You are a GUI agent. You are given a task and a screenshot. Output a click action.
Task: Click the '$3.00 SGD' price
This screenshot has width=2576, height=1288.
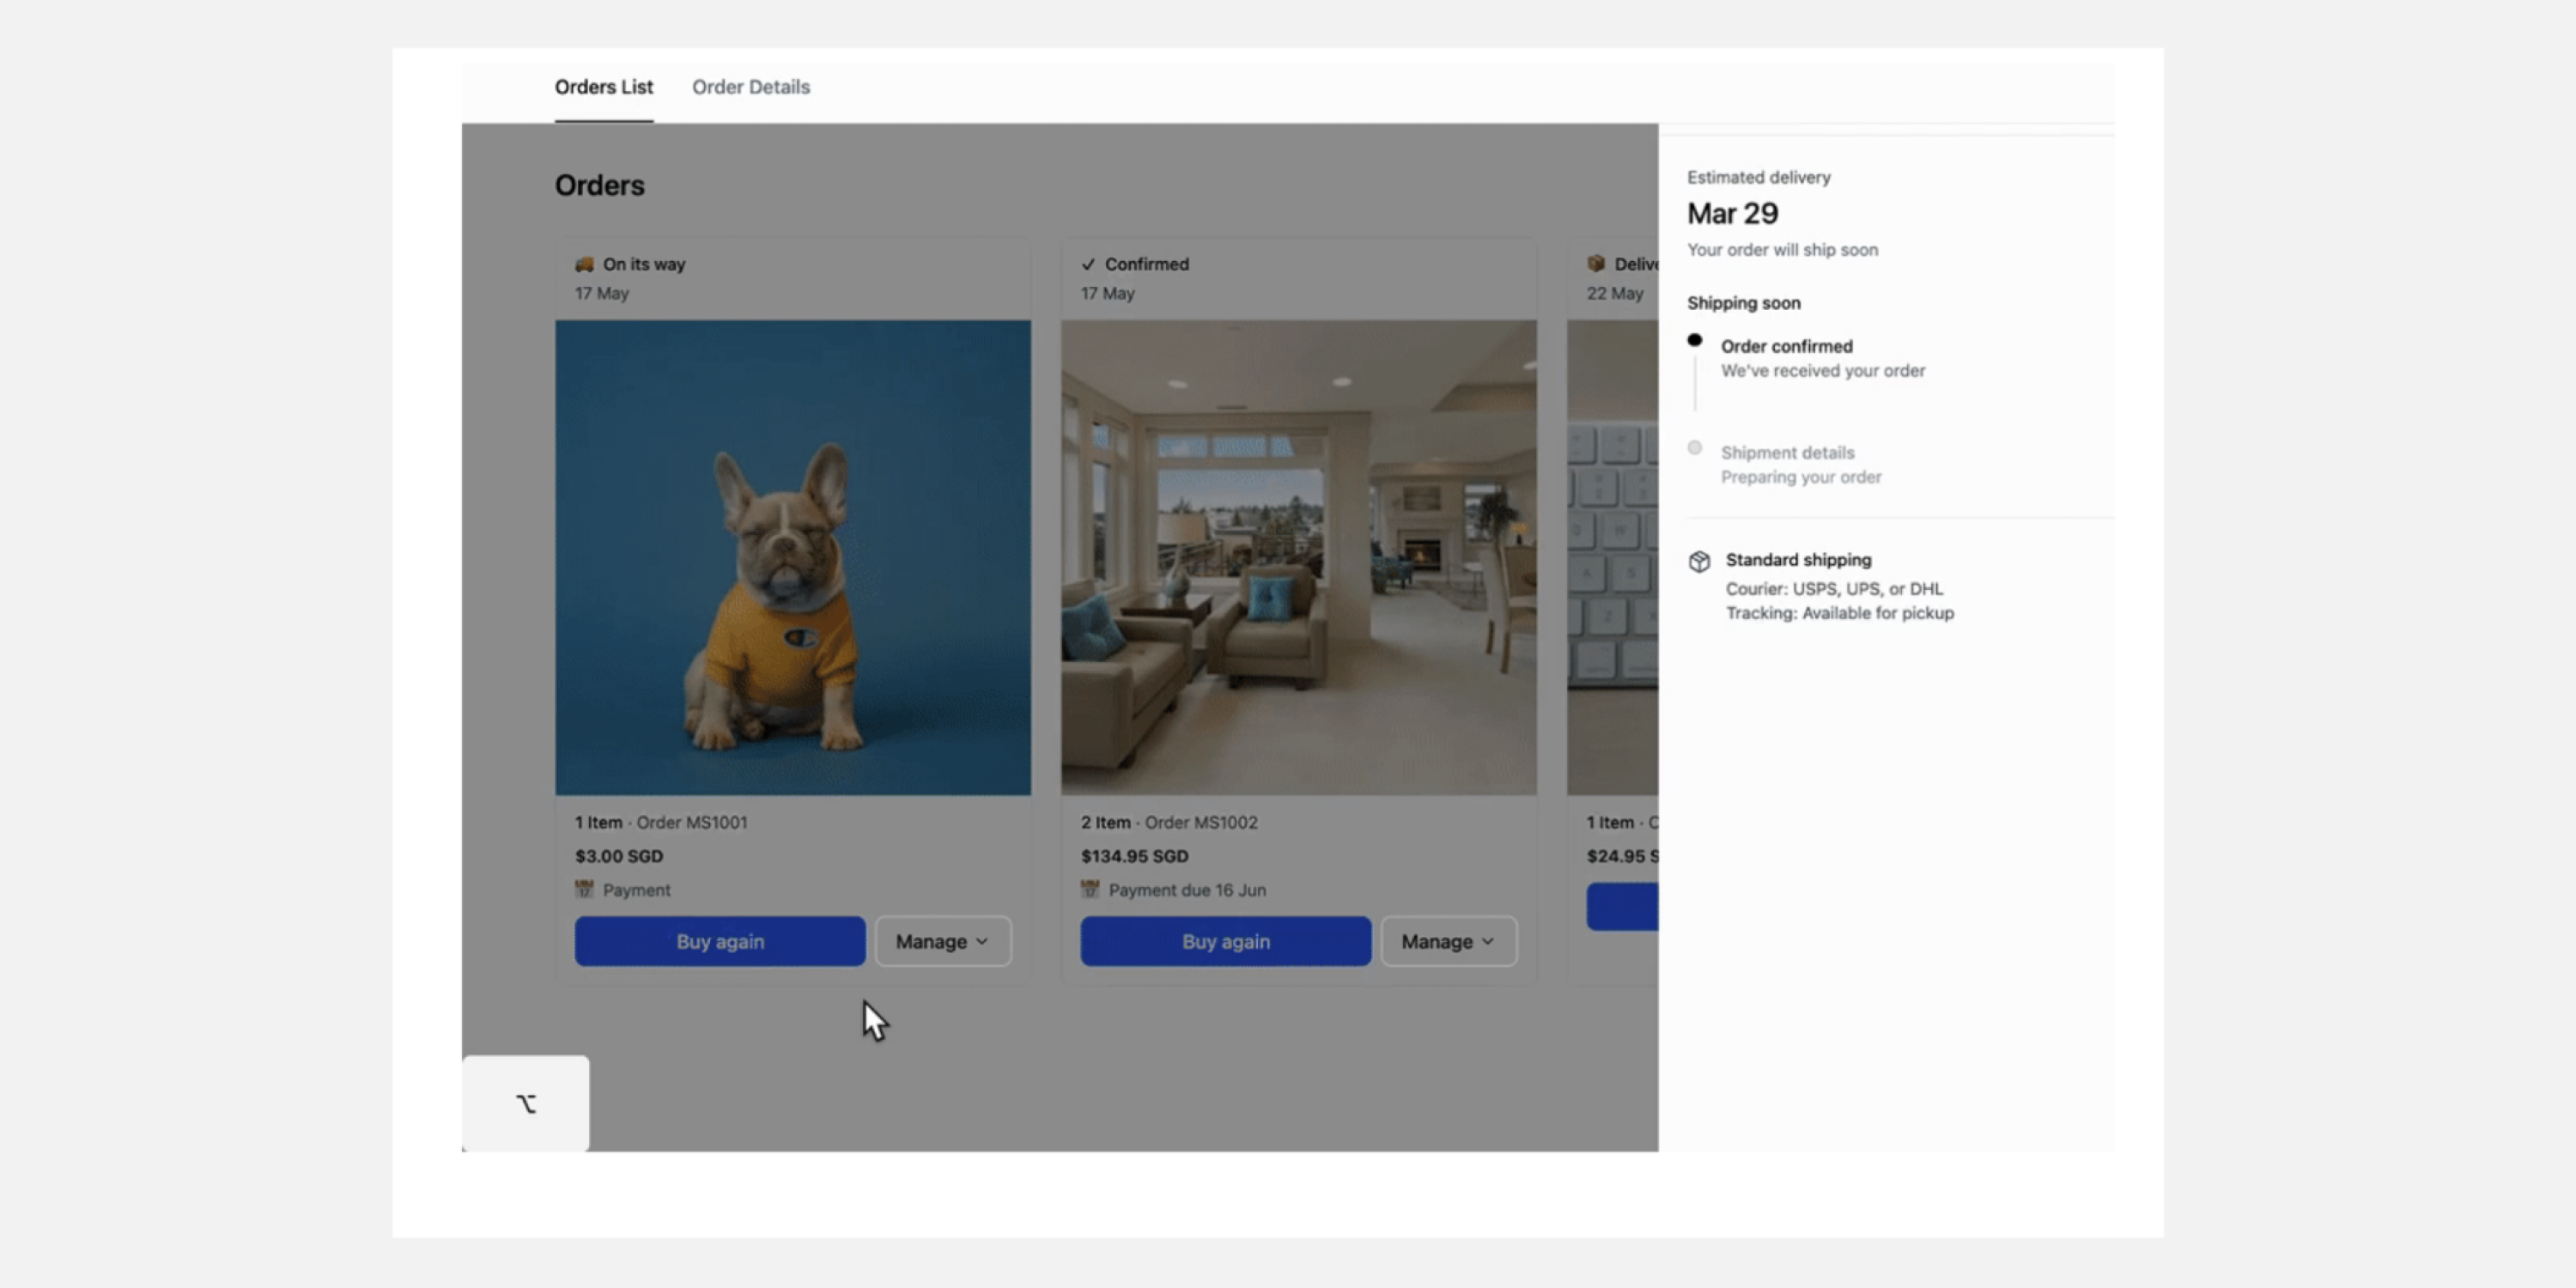(619, 856)
